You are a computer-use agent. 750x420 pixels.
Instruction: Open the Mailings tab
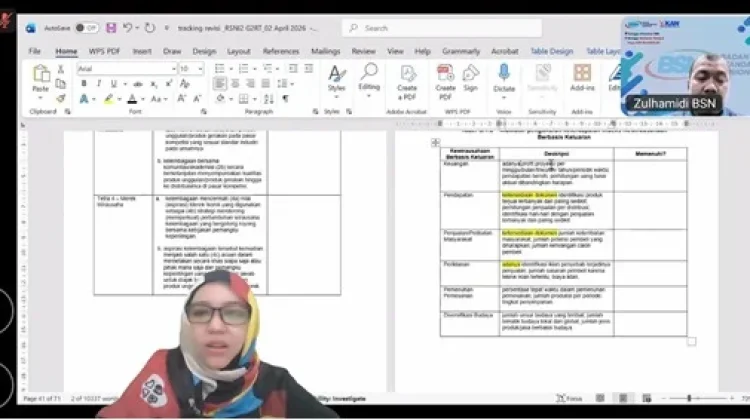(326, 51)
